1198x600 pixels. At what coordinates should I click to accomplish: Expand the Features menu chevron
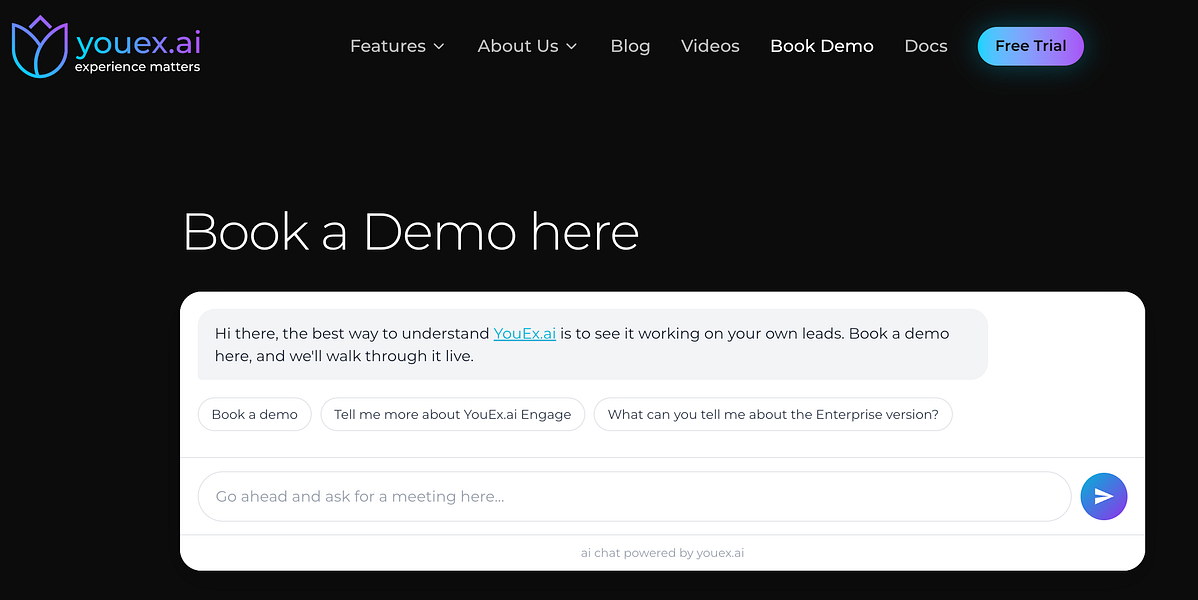click(439, 47)
